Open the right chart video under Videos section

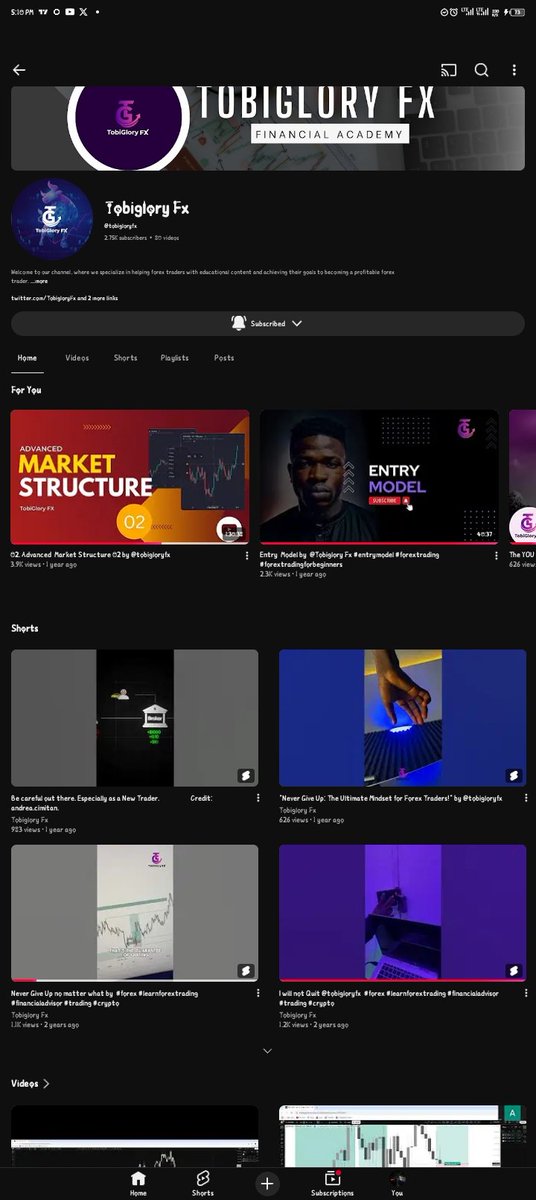[x=402, y=1135]
